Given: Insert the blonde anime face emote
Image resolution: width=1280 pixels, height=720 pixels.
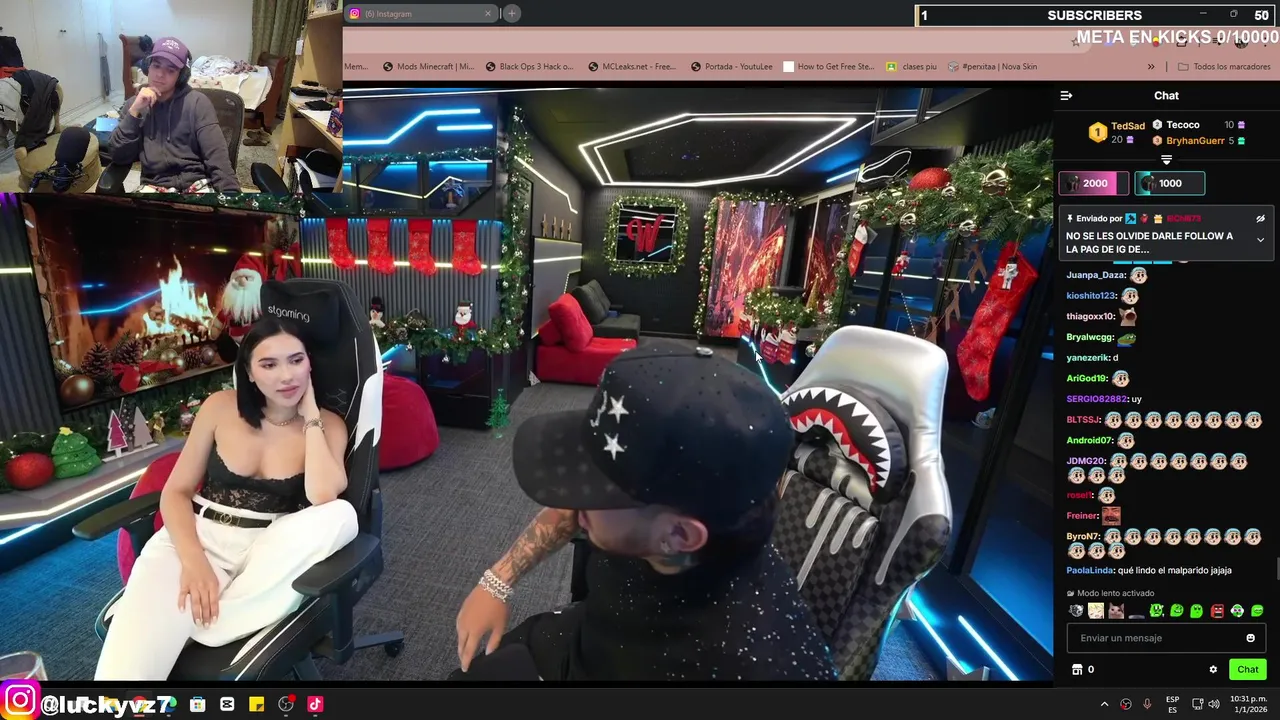Looking at the screenshot, I should click(x=1096, y=611).
